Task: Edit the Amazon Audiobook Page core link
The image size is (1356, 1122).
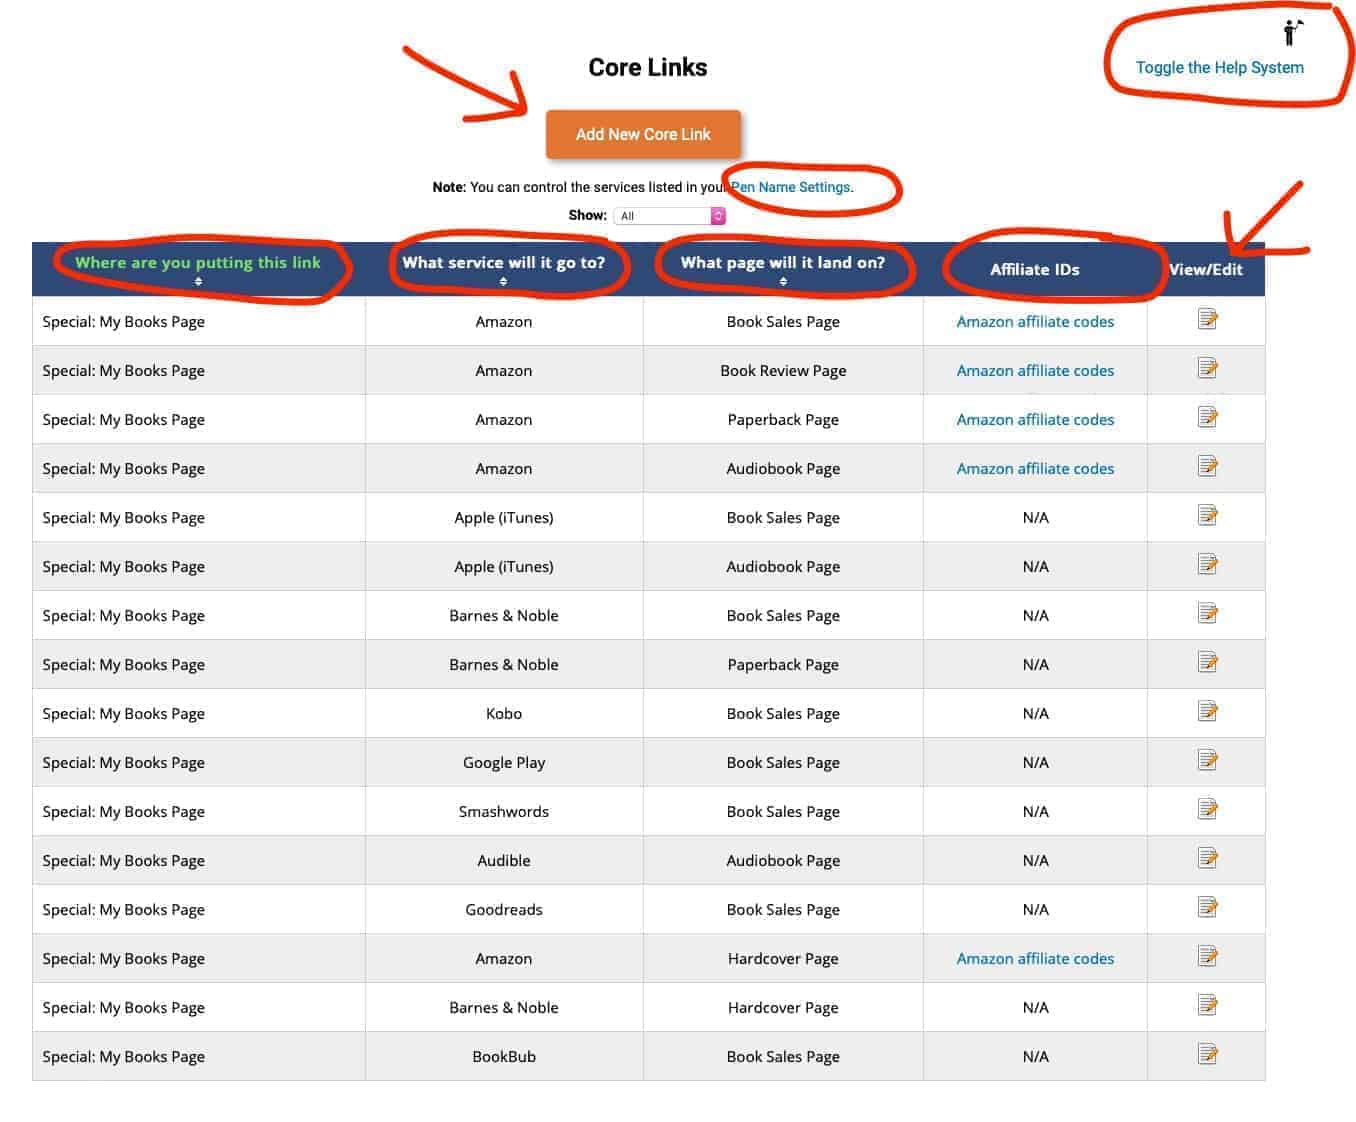Action: [1207, 466]
